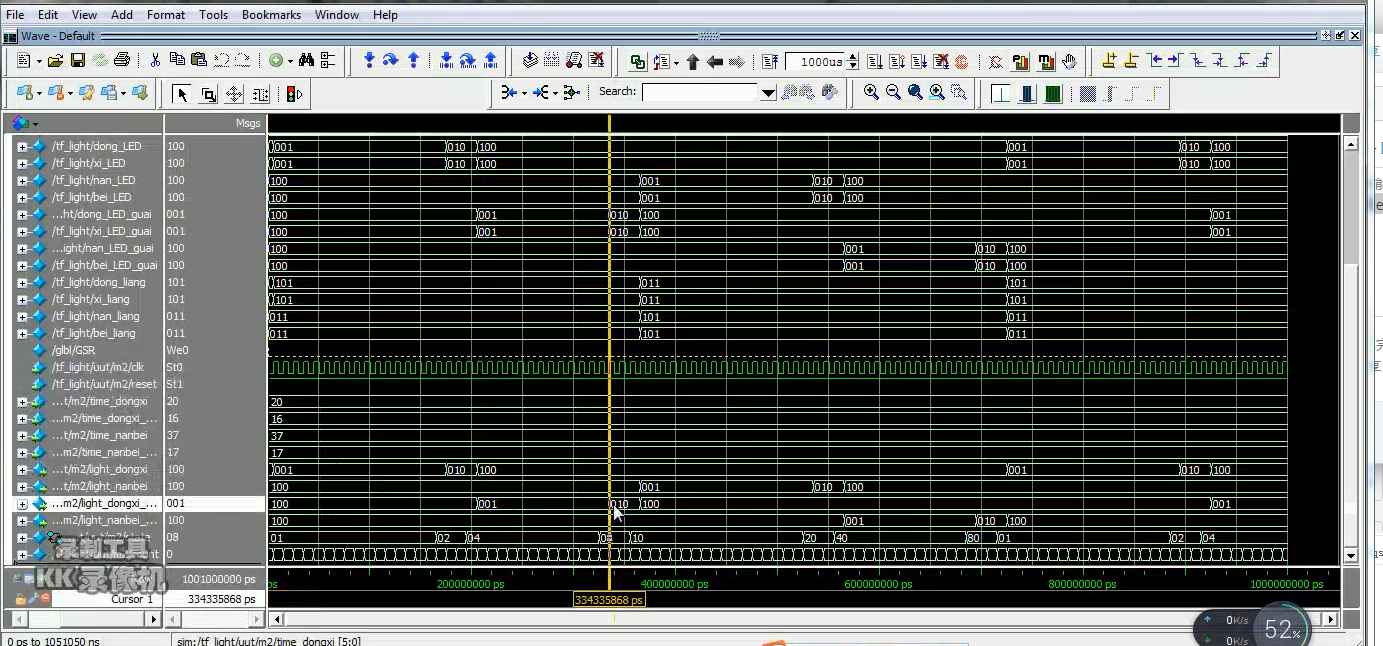Click the Zoom Full icon
Viewport: 1383px width, 646px height.
tap(915, 93)
